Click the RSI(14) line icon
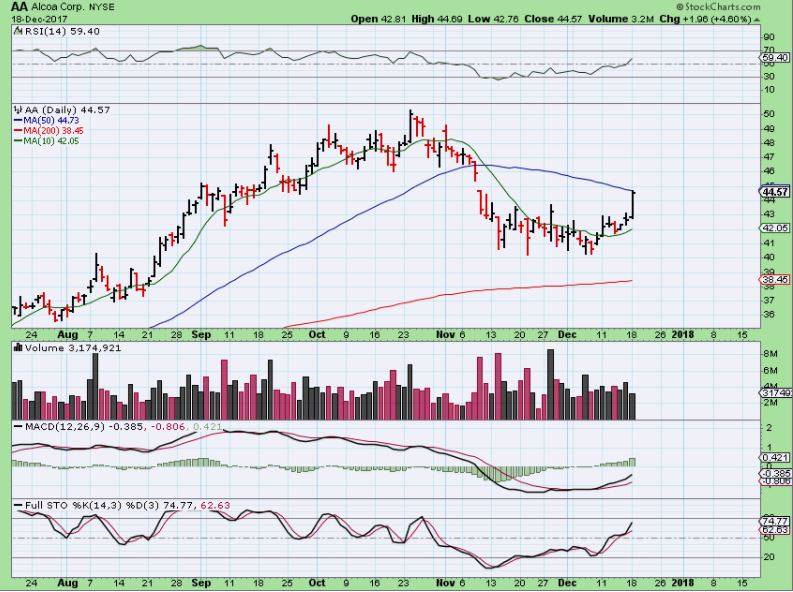The height and width of the screenshot is (592, 793). (x=18, y=31)
